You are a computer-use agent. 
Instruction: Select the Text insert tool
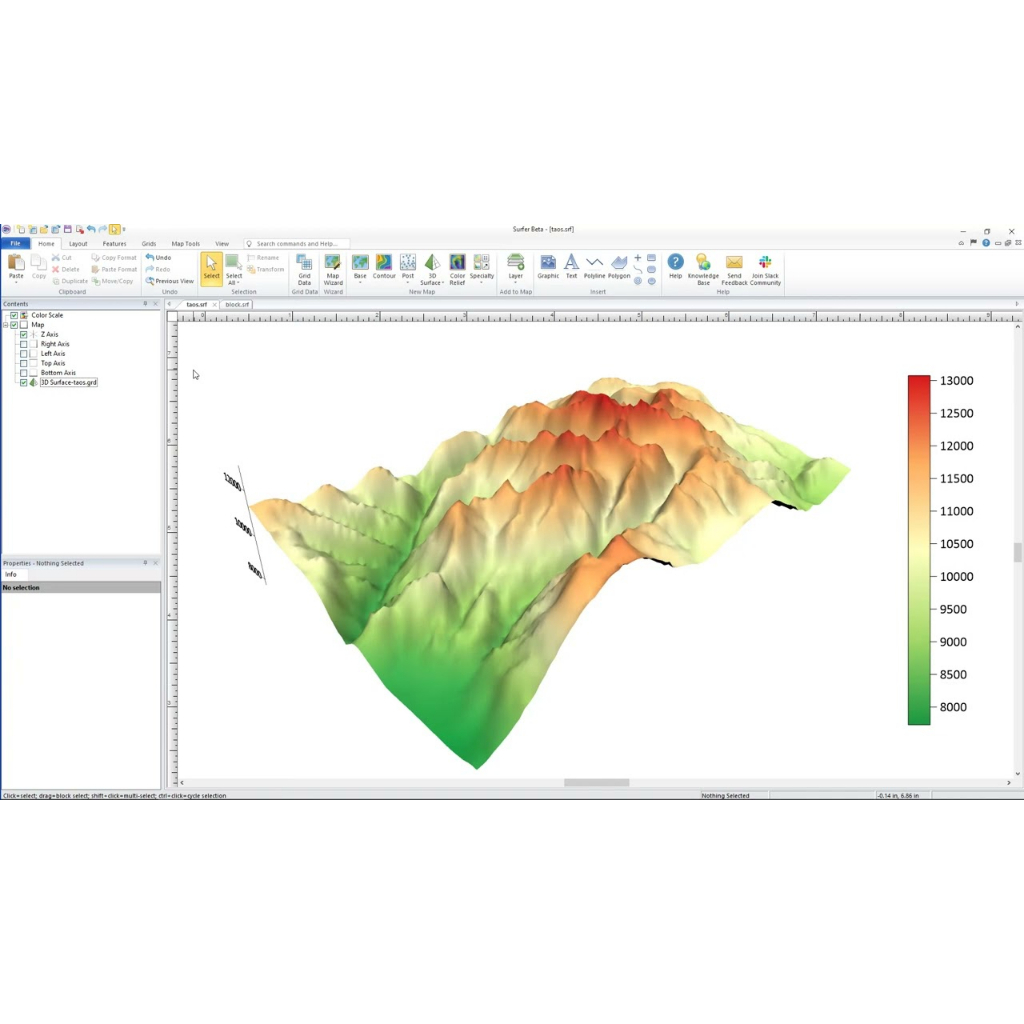(571, 266)
